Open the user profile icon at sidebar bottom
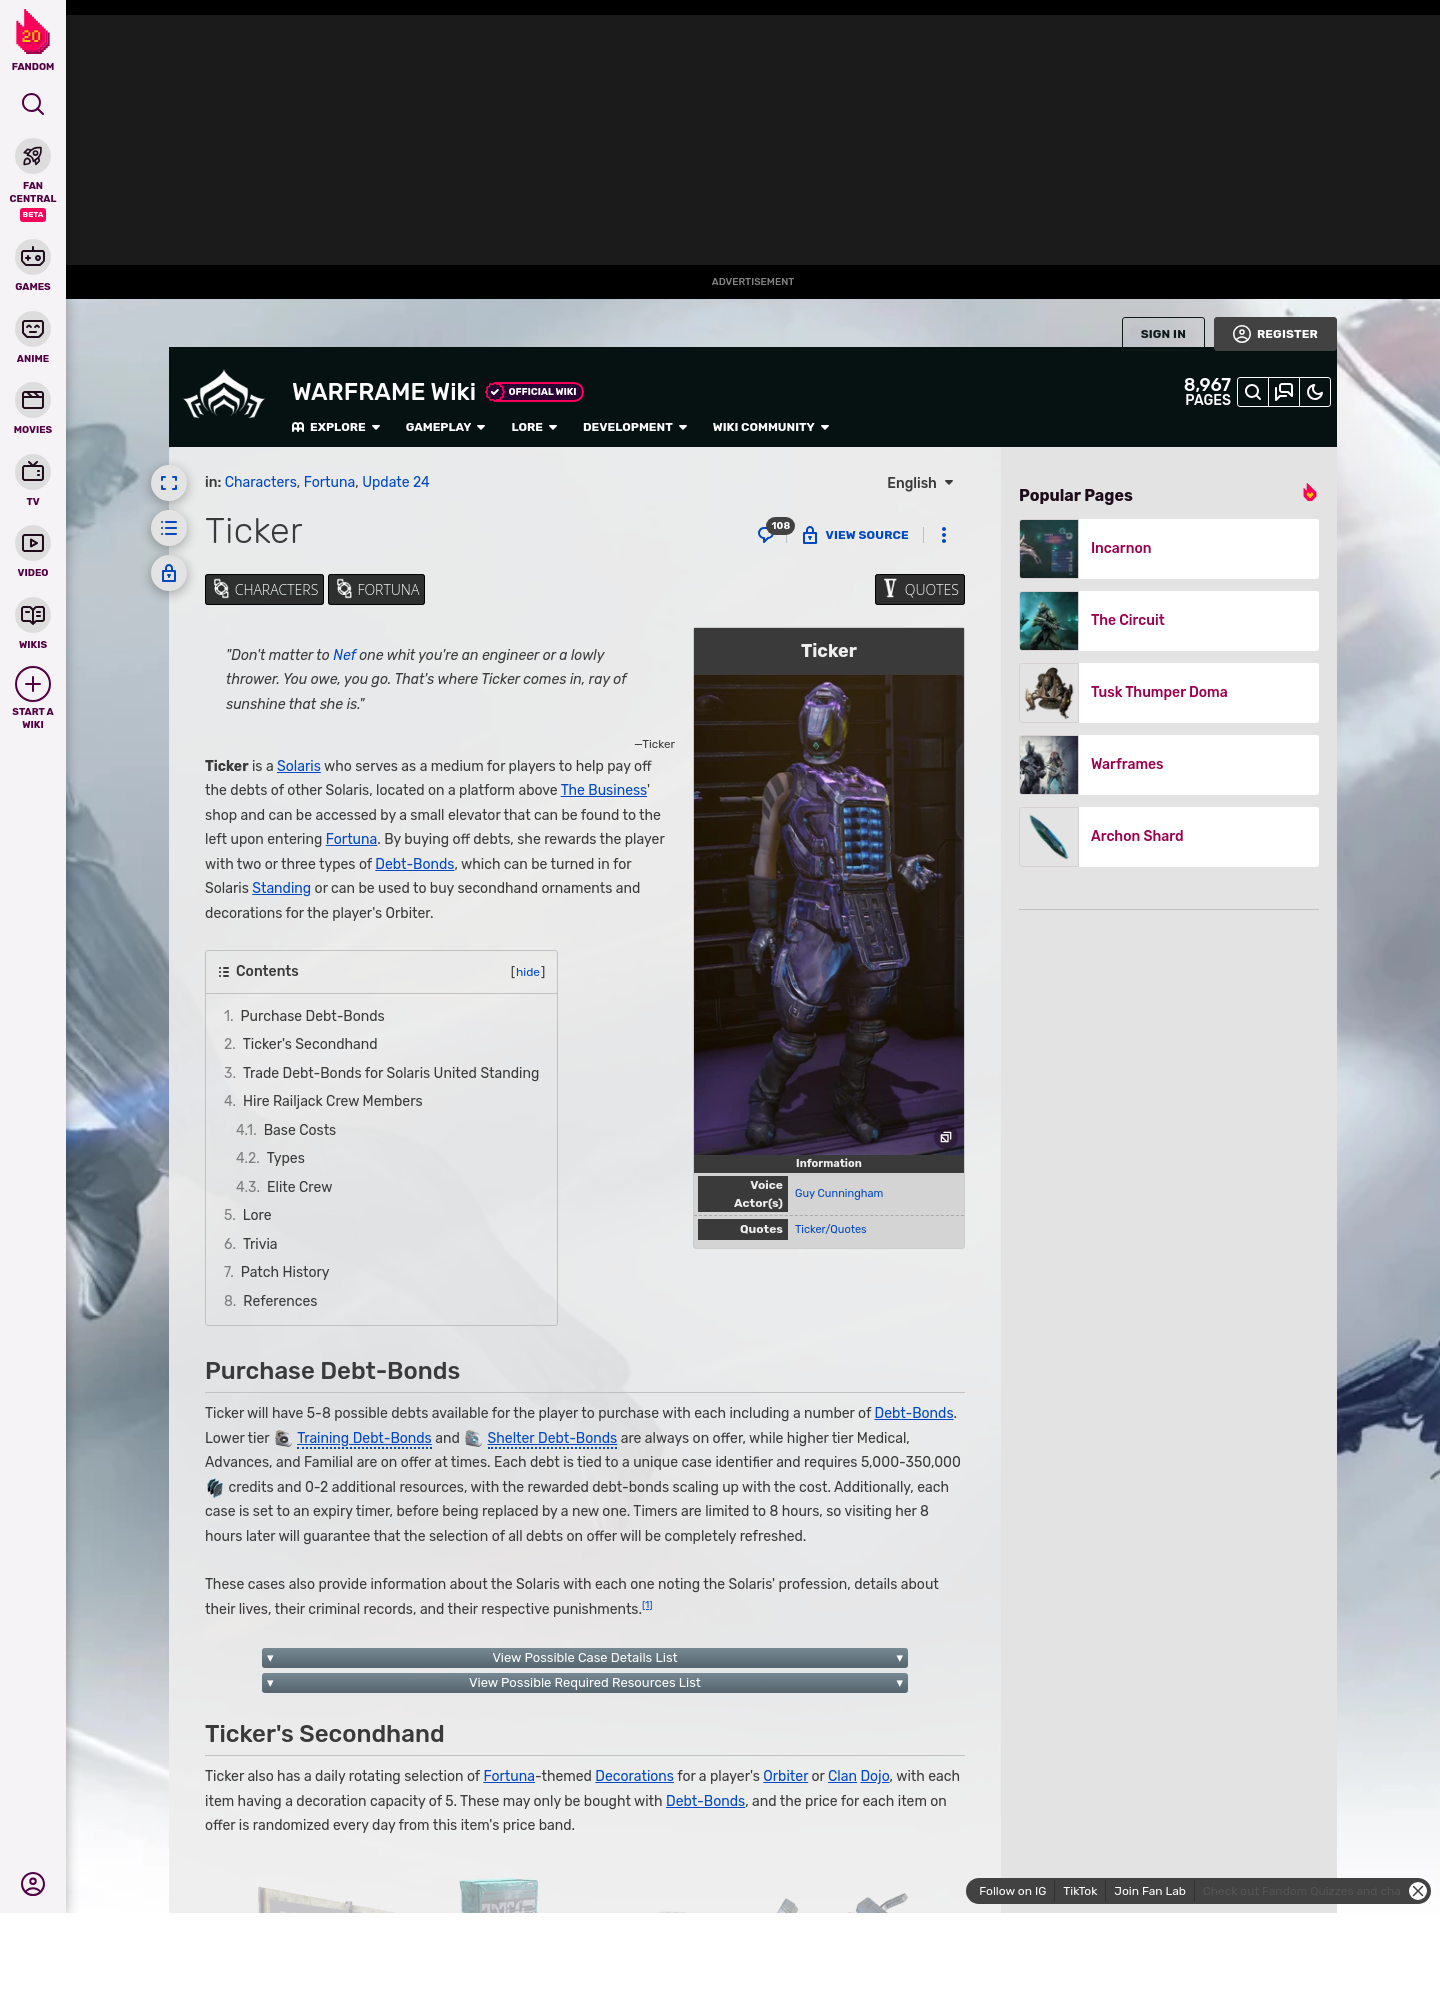Viewport: 1440px width, 2000px height. 33,1884
